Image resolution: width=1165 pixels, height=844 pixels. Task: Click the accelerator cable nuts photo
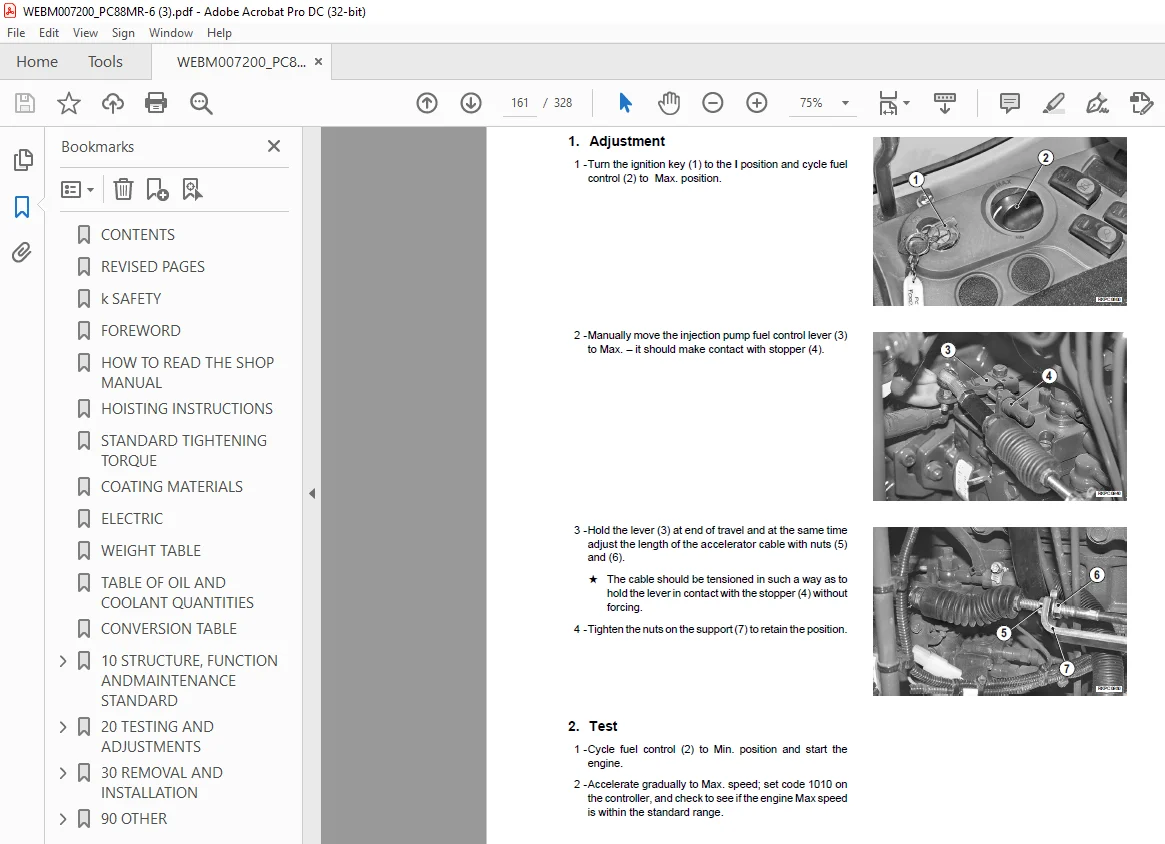click(999, 611)
